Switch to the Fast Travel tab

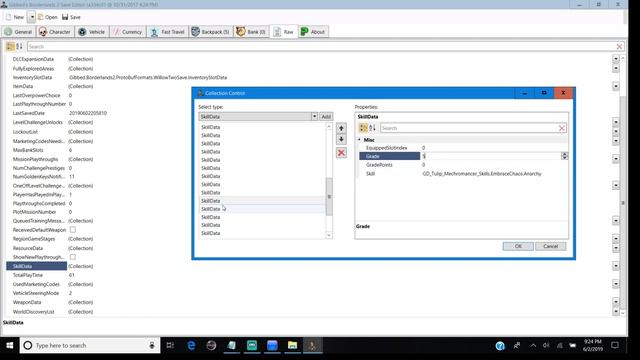click(x=167, y=32)
